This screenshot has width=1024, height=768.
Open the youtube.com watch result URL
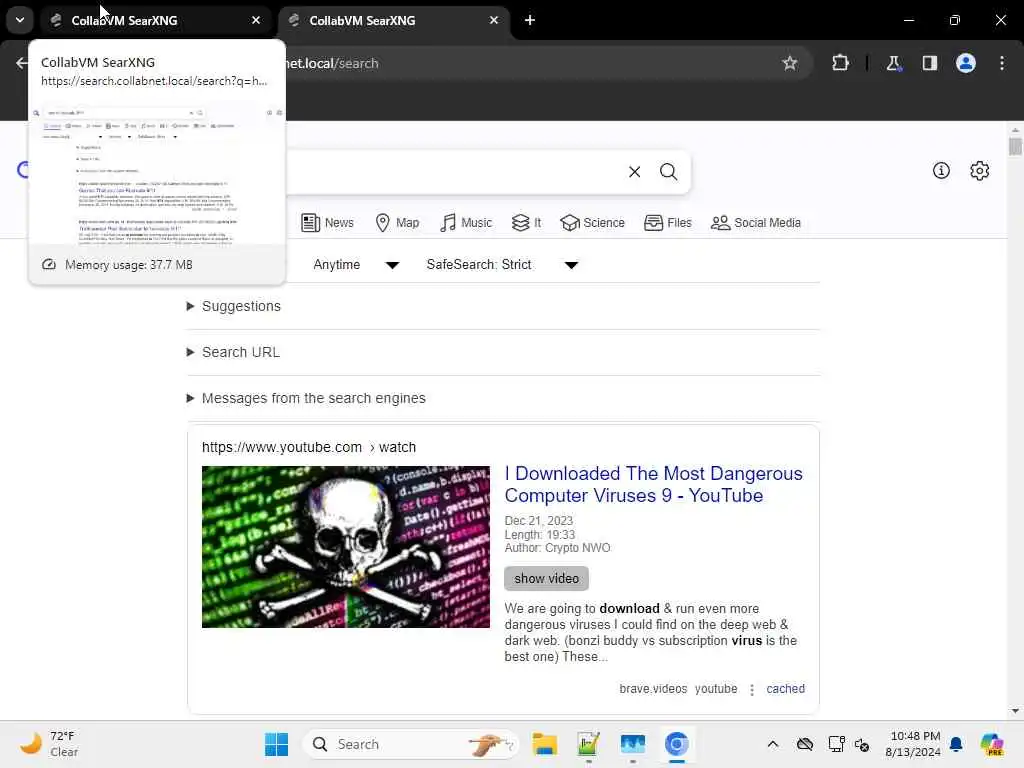click(x=309, y=447)
